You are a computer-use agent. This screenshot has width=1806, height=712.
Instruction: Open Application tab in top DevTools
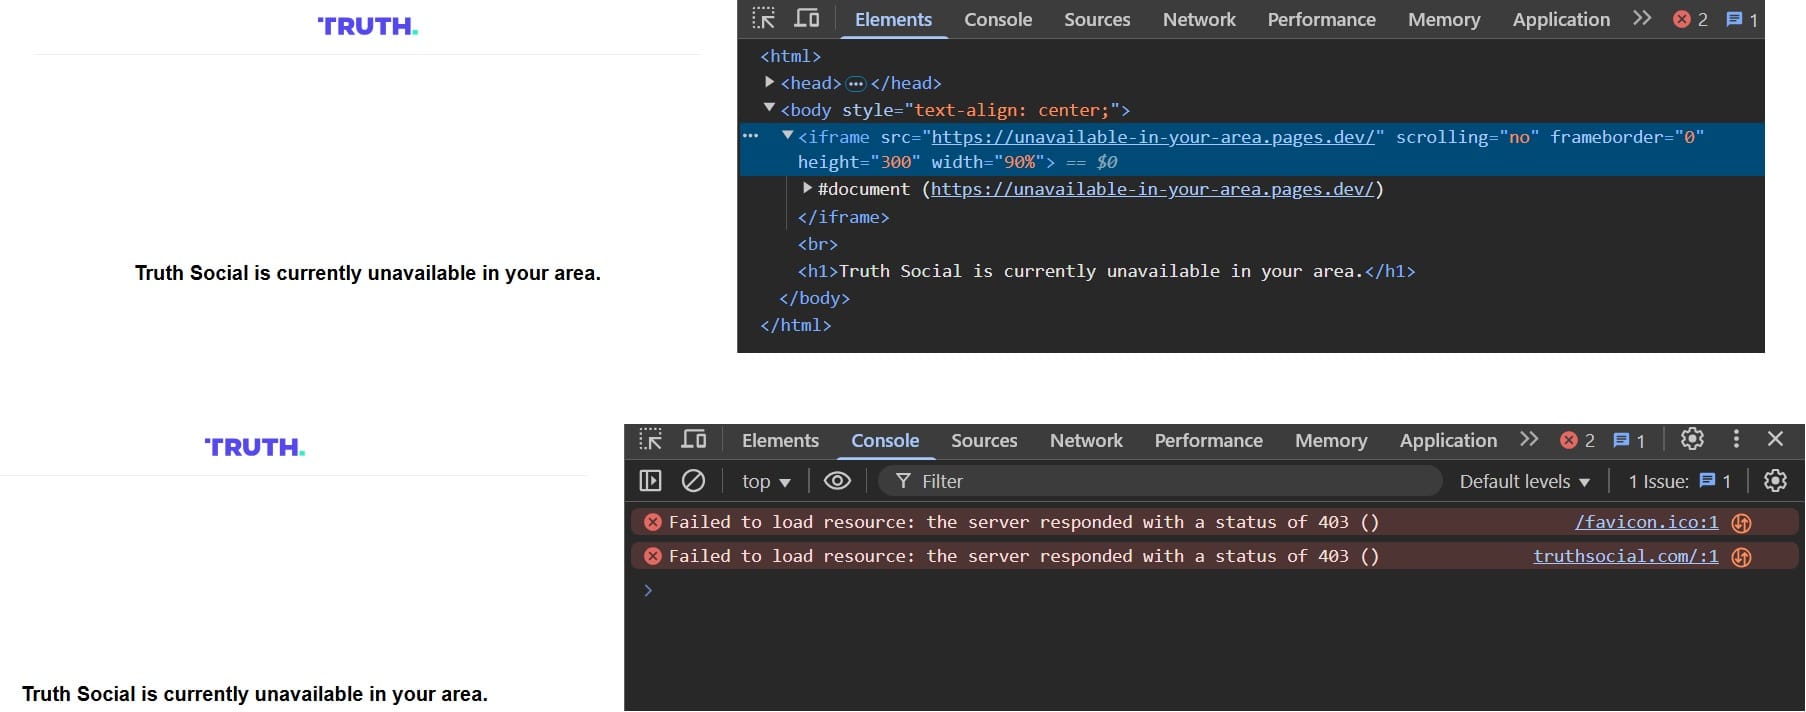tap(1561, 20)
